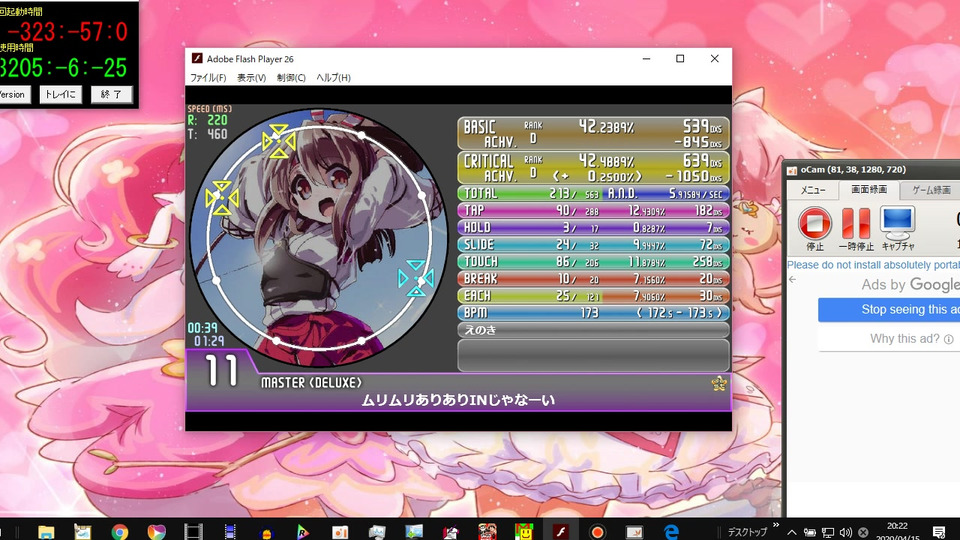Click the TOUCH stats row
This screenshot has width=960, height=540.
point(593,262)
